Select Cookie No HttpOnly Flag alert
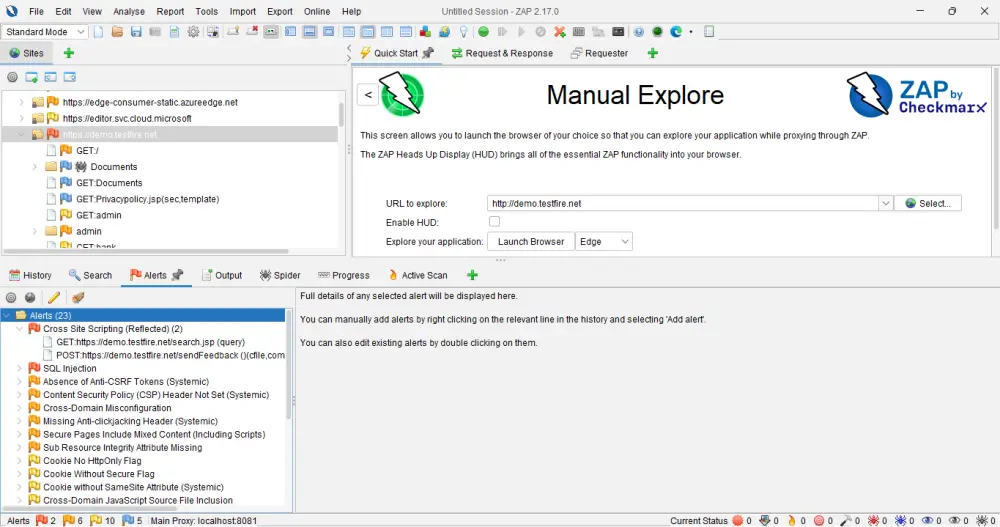The width and height of the screenshot is (1000, 527). (x=92, y=461)
